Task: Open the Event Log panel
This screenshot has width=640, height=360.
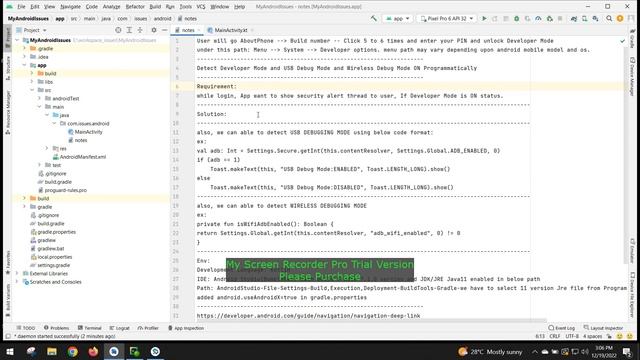Action: pyautogui.click(x=562, y=328)
